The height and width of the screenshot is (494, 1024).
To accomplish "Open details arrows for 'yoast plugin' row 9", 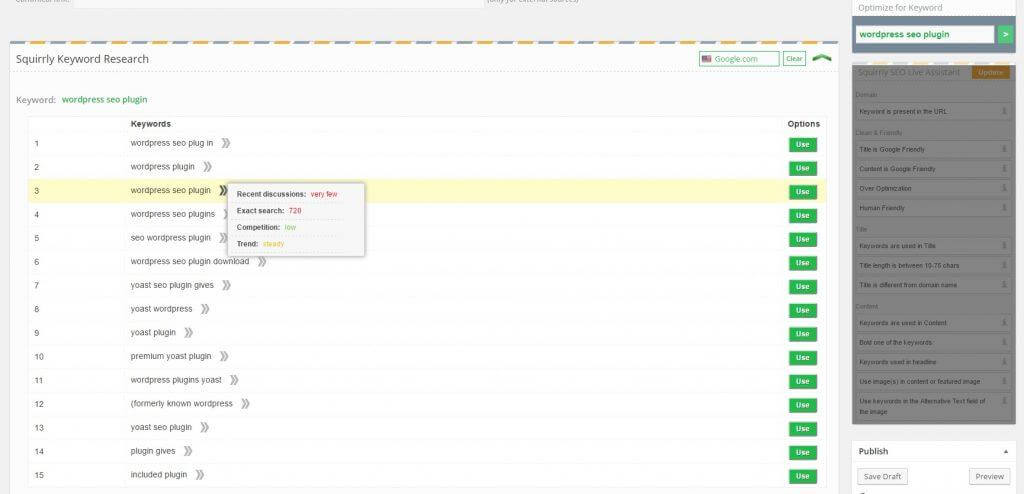I will (x=188, y=333).
